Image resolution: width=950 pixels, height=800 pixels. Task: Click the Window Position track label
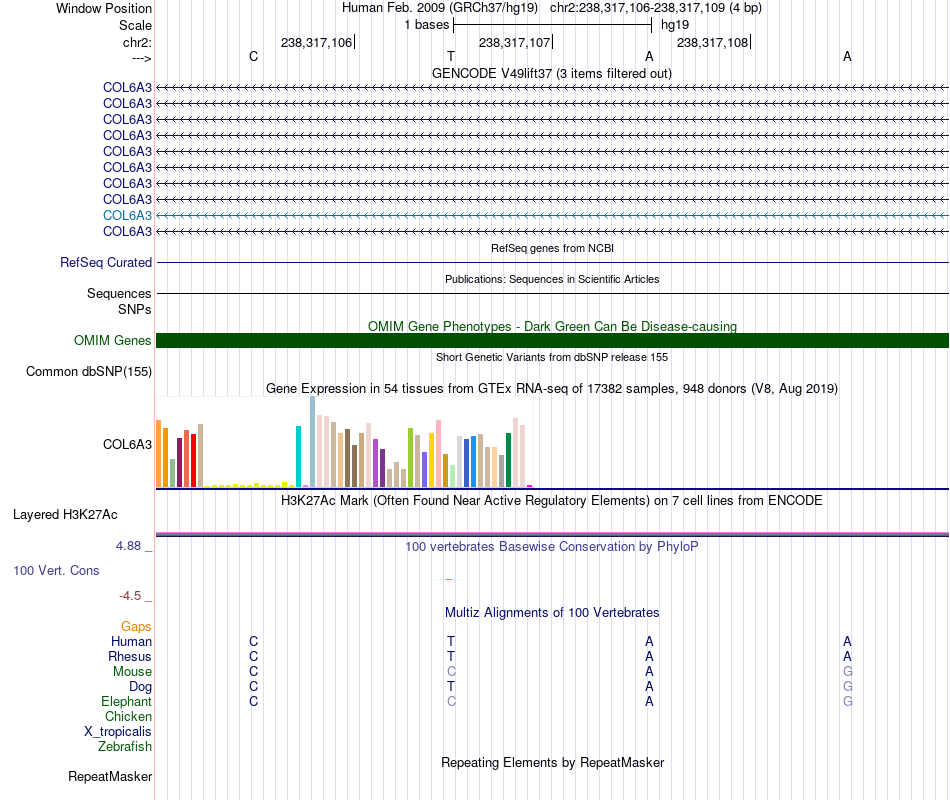[104, 8]
